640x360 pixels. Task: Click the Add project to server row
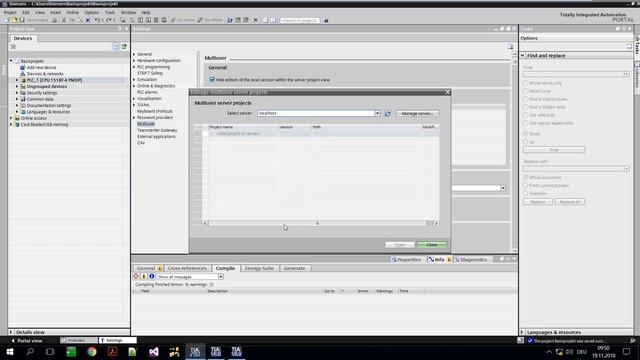click(321, 133)
